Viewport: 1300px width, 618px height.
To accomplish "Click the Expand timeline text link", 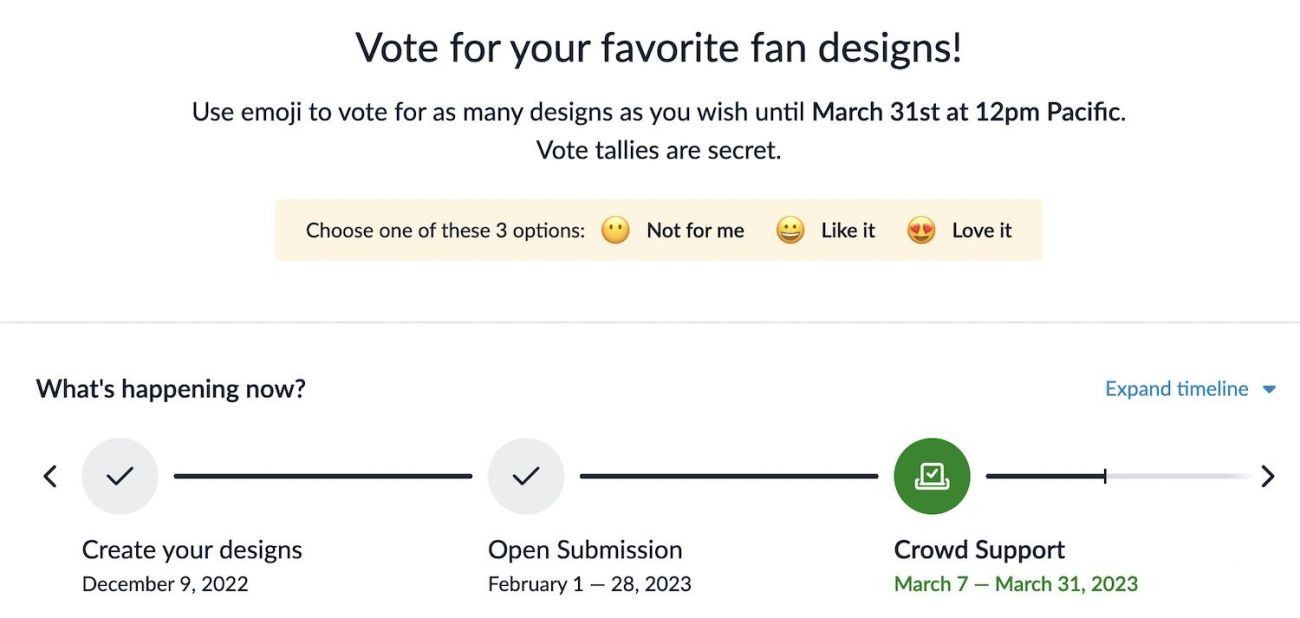I will [1176, 389].
